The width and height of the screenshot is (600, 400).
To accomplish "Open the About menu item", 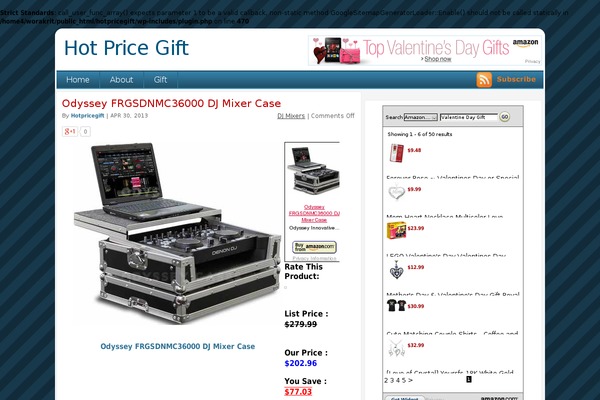I will 121,80.
